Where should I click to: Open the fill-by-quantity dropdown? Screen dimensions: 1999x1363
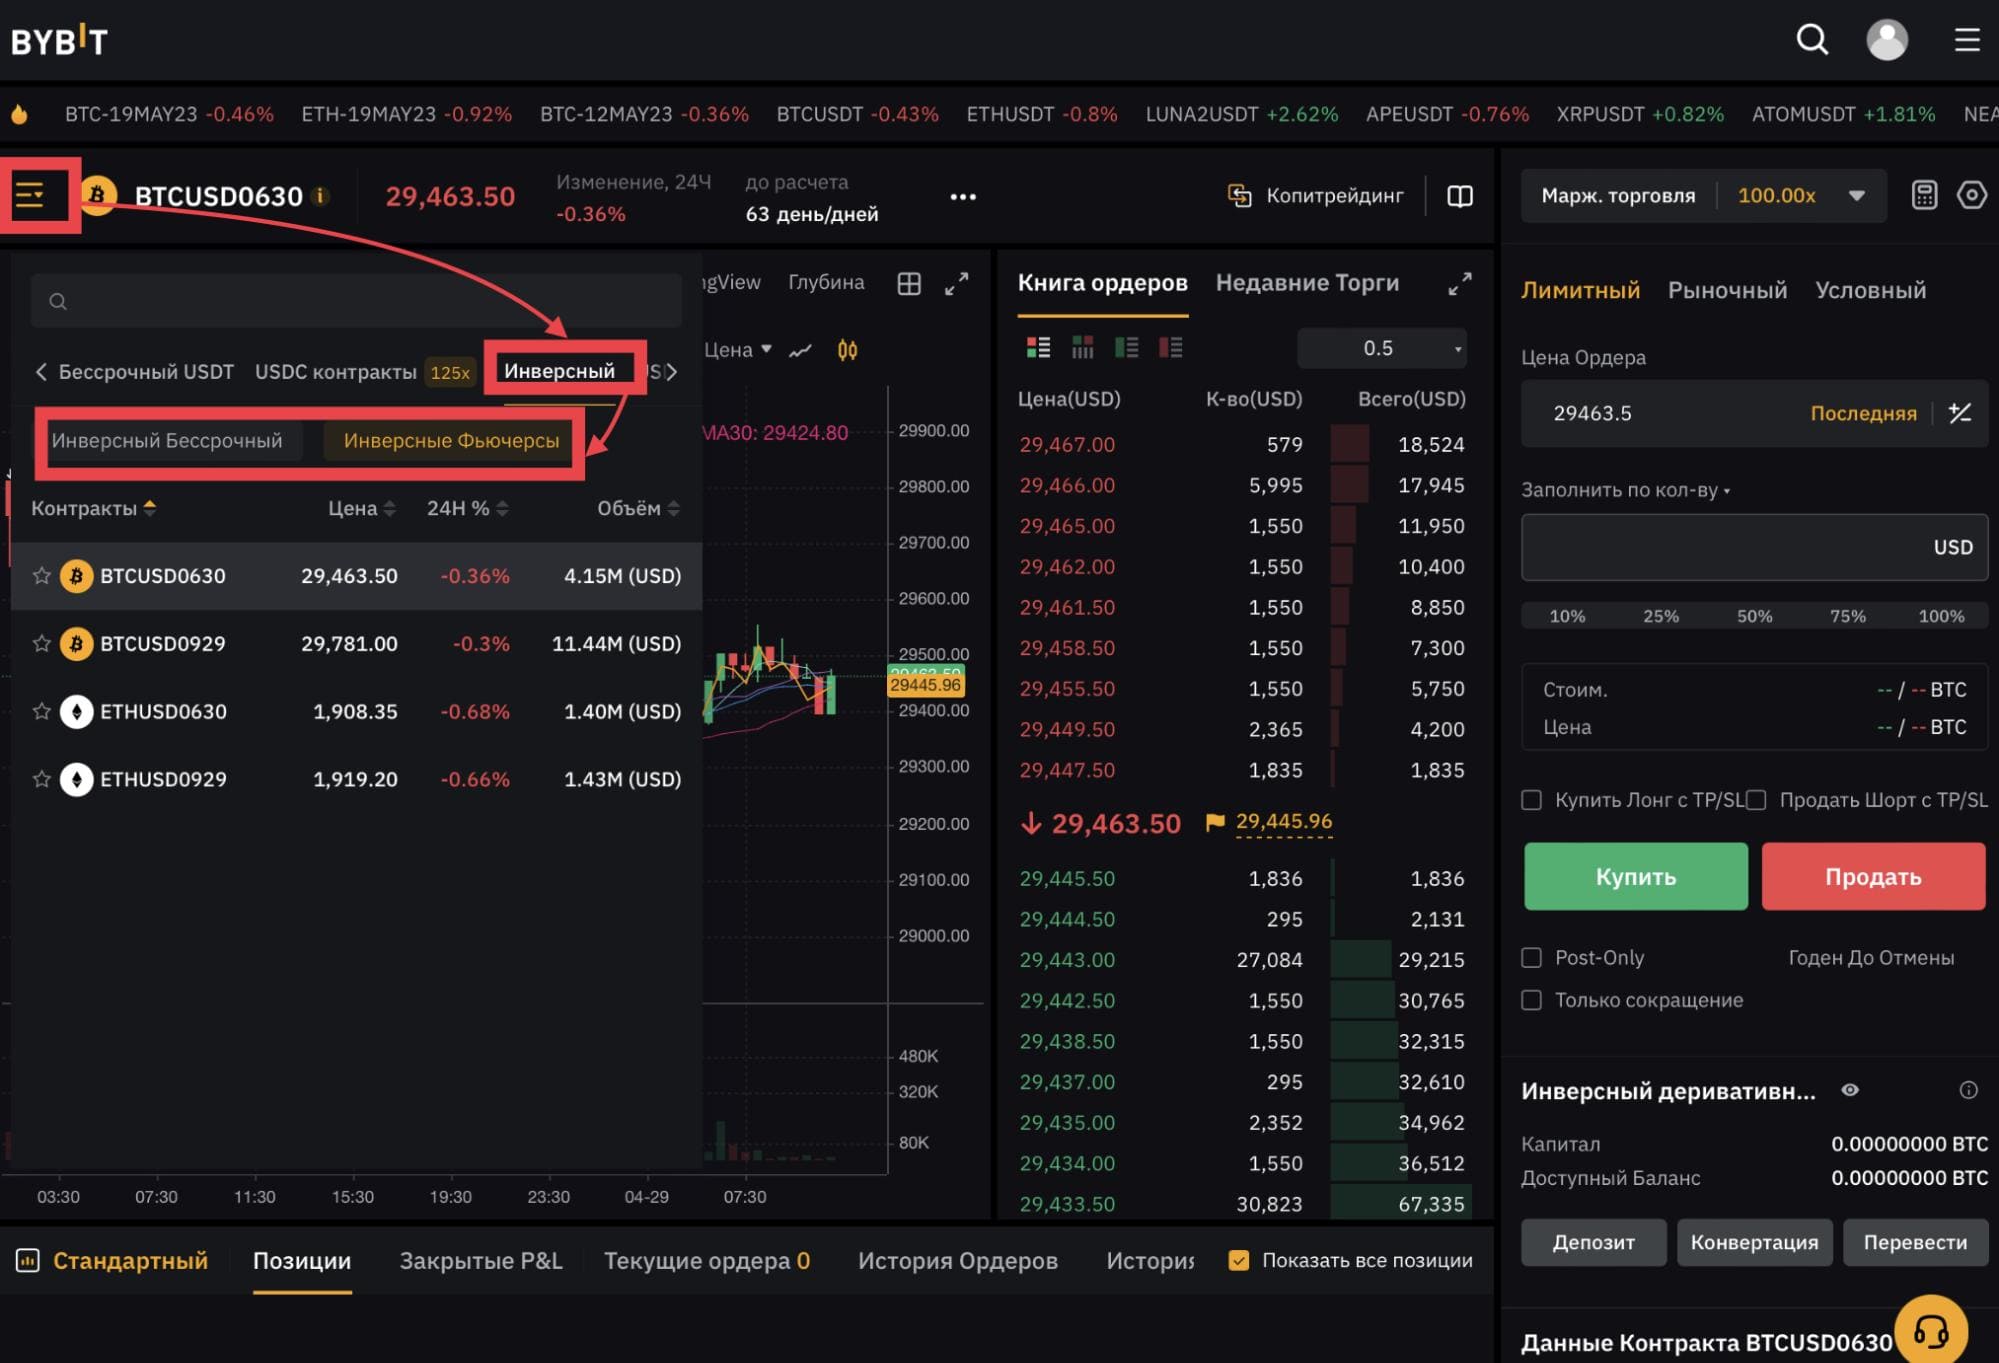(x=1625, y=490)
